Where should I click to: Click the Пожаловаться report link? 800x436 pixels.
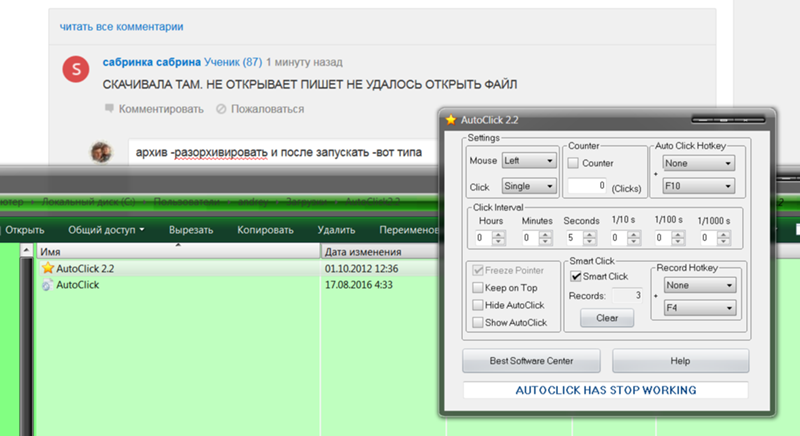tap(260, 109)
